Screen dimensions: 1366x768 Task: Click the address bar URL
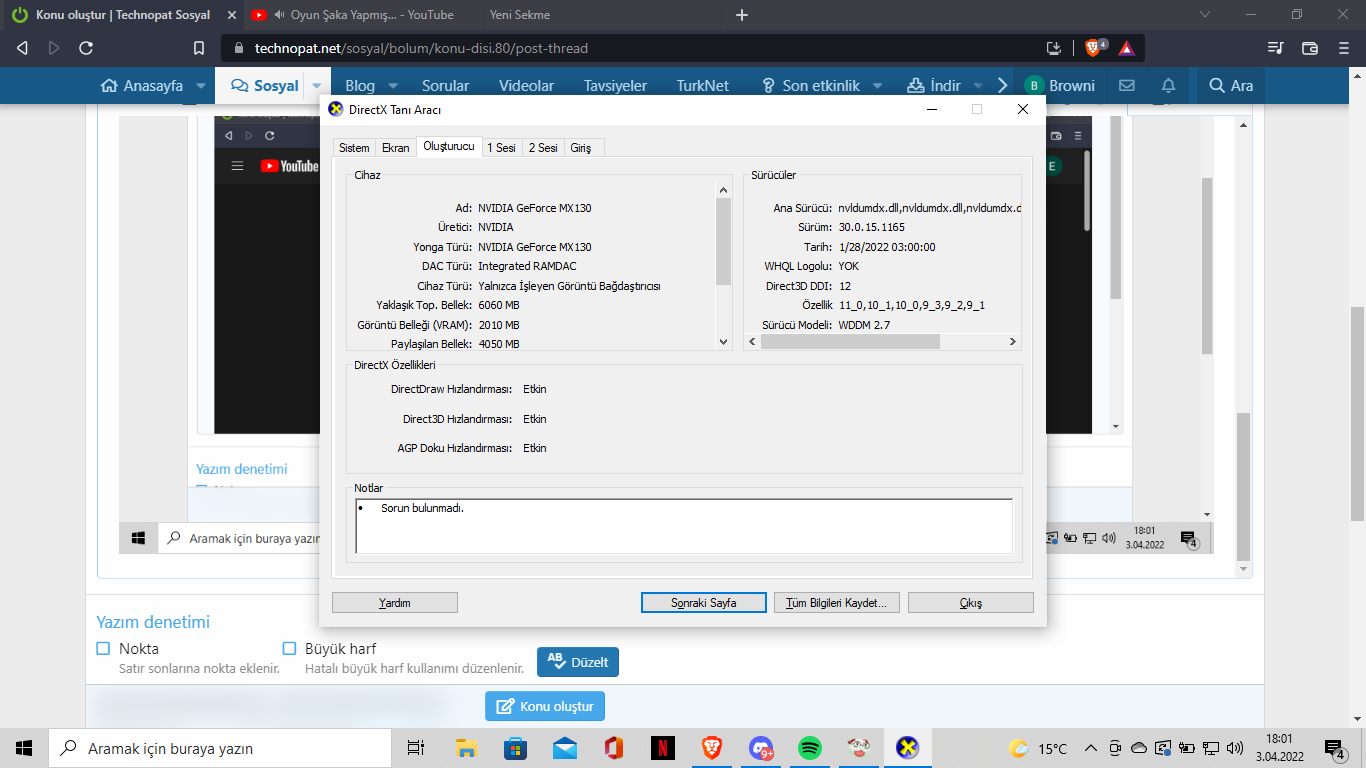(x=421, y=48)
